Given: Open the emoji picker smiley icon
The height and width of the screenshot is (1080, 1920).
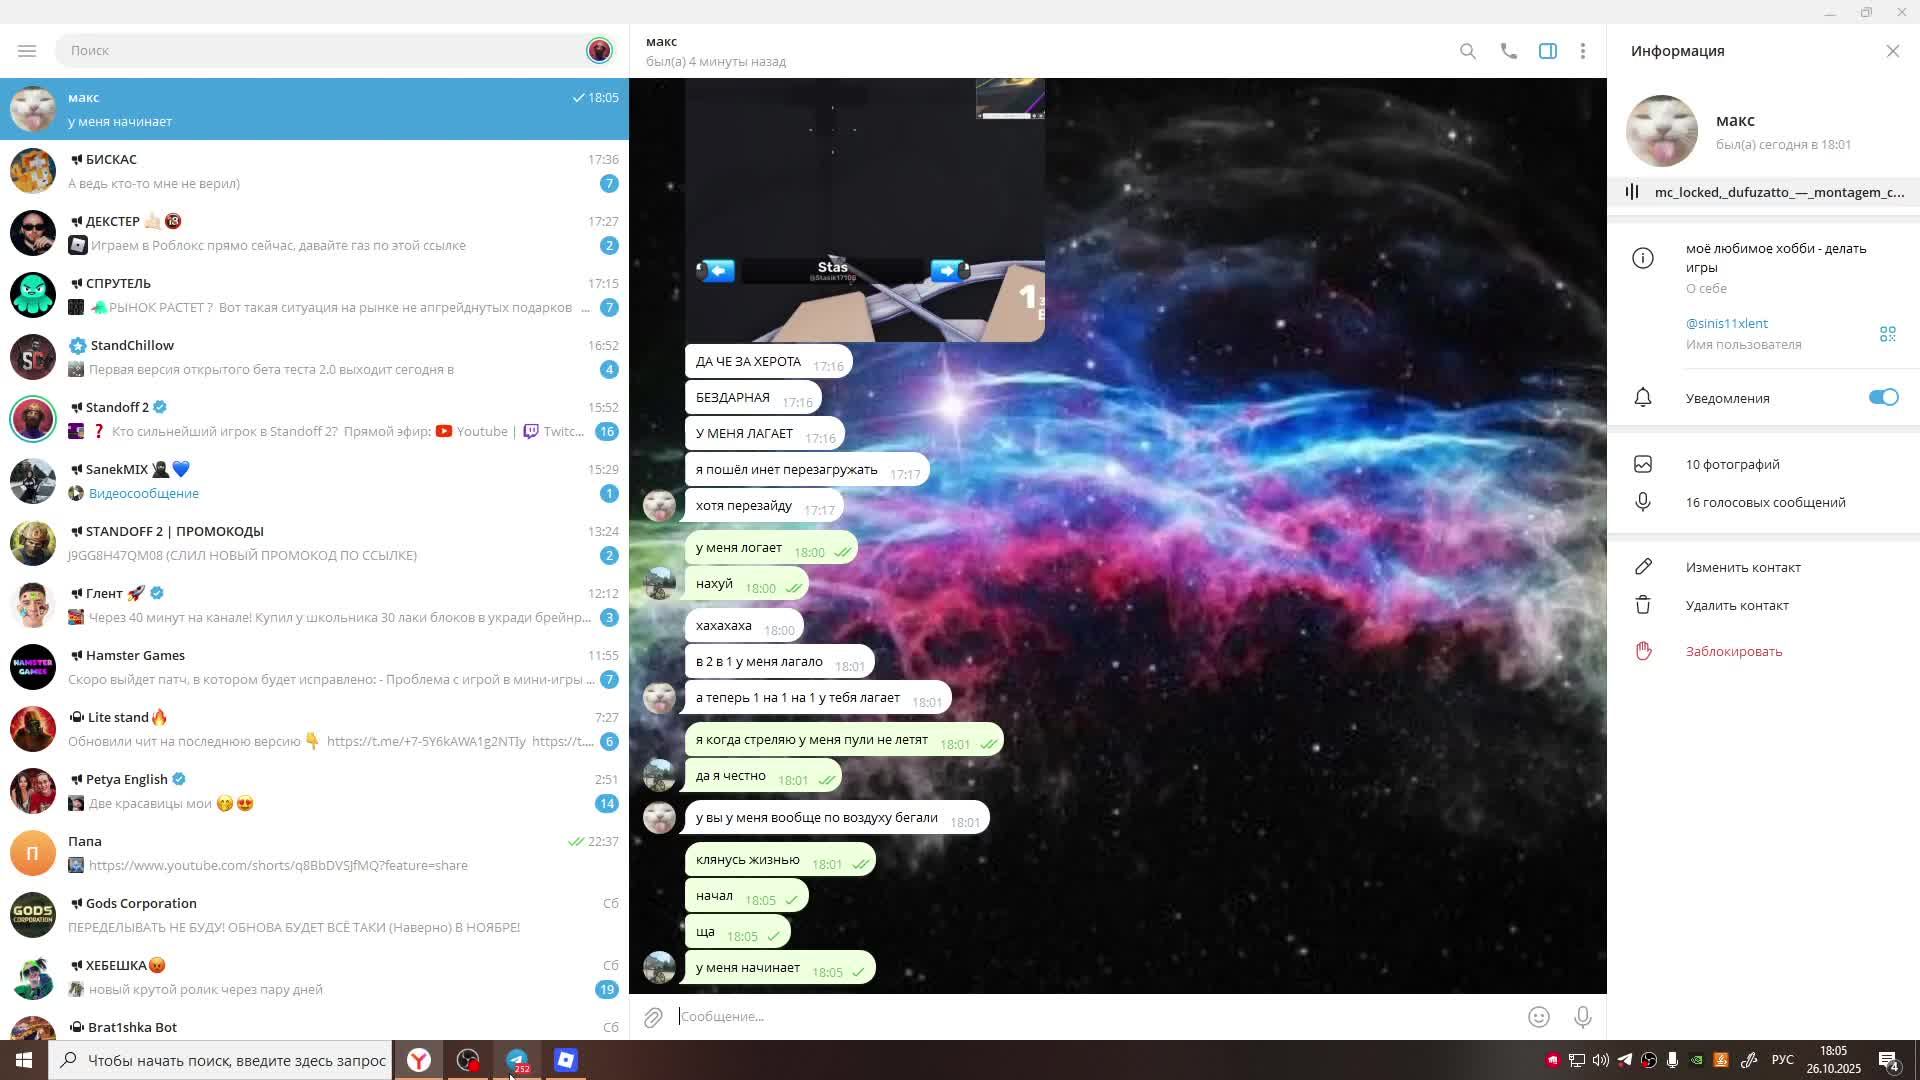Looking at the screenshot, I should [x=1538, y=1017].
